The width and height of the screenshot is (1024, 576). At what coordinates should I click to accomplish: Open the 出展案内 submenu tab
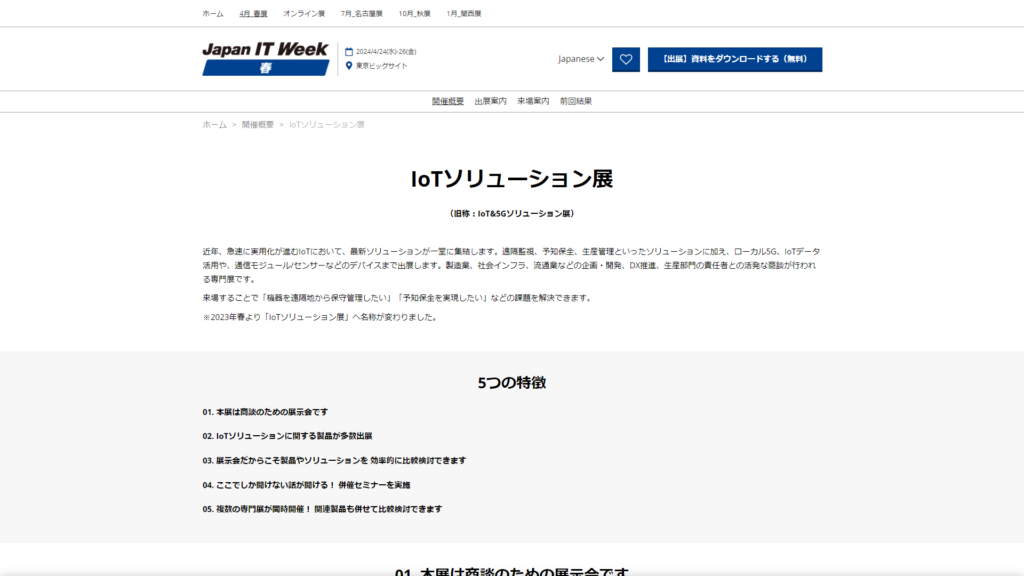pos(490,101)
